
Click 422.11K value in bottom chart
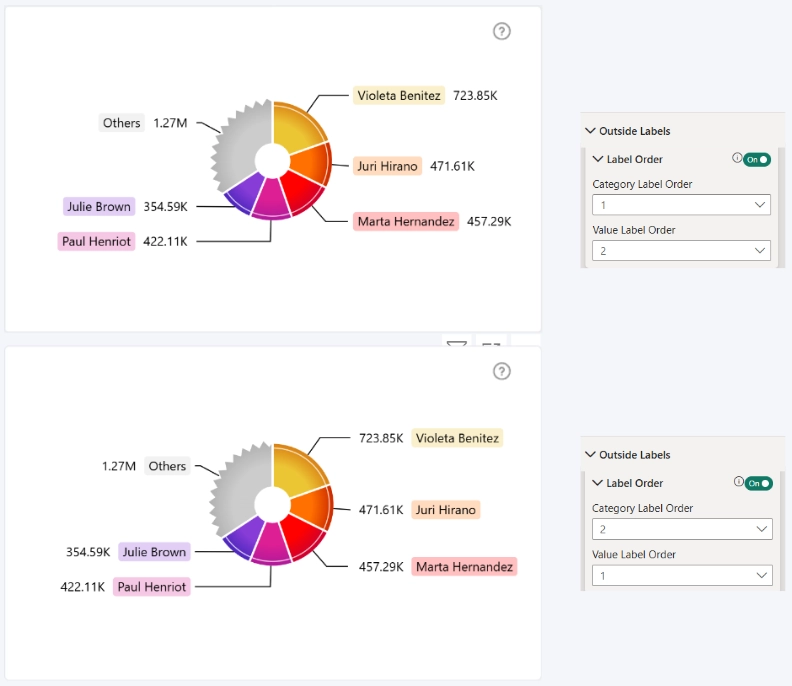pos(82,586)
